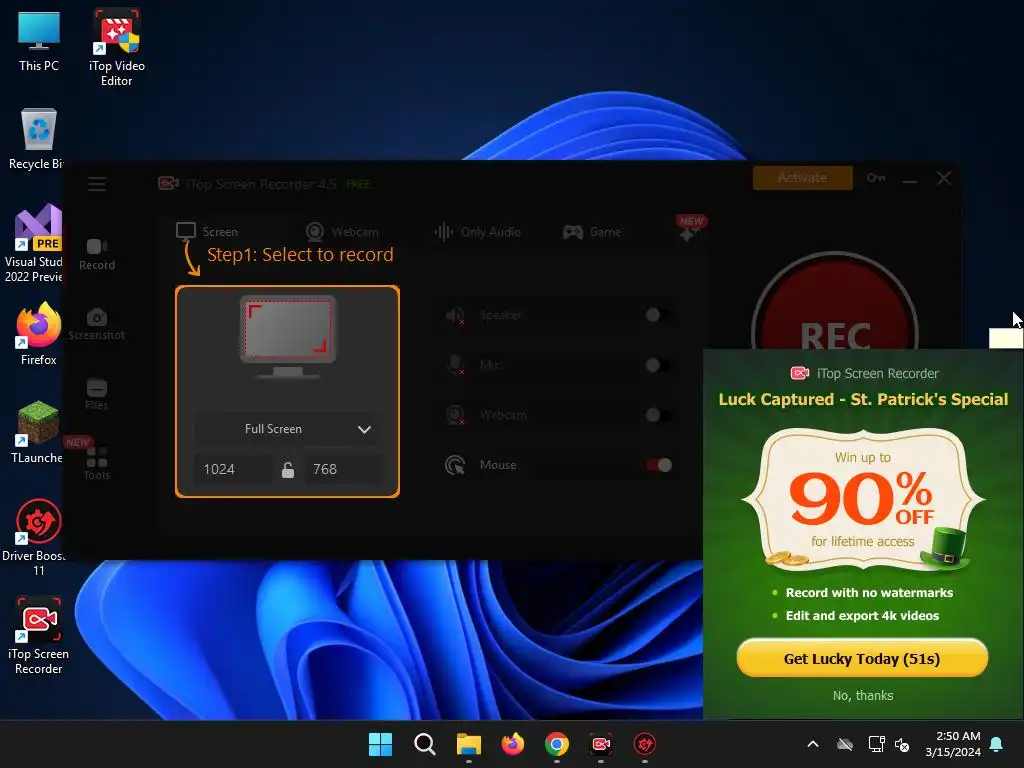This screenshot has width=1024, height=768.
Task: Toggle the aspect ratio lock icon
Action: [x=288, y=470]
